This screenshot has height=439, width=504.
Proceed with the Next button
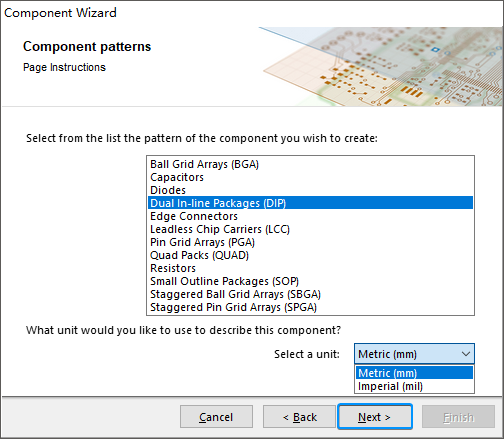pyautogui.click(x=375, y=417)
